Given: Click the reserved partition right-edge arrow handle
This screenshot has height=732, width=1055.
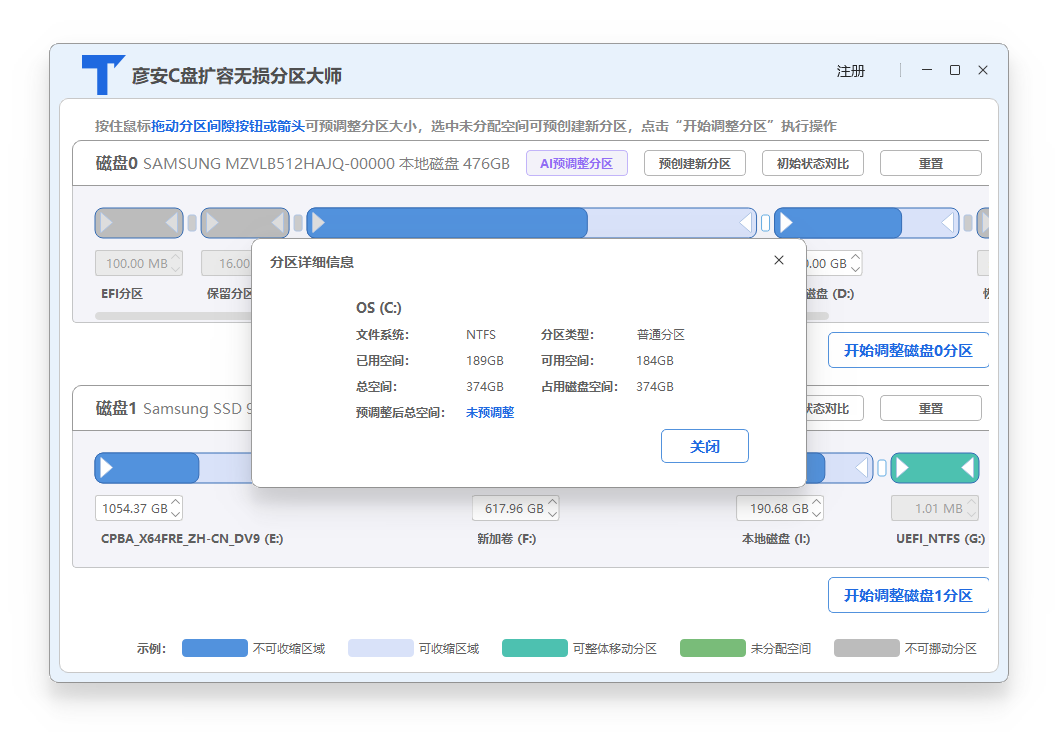Looking at the screenshot, I should pos(278,223).
